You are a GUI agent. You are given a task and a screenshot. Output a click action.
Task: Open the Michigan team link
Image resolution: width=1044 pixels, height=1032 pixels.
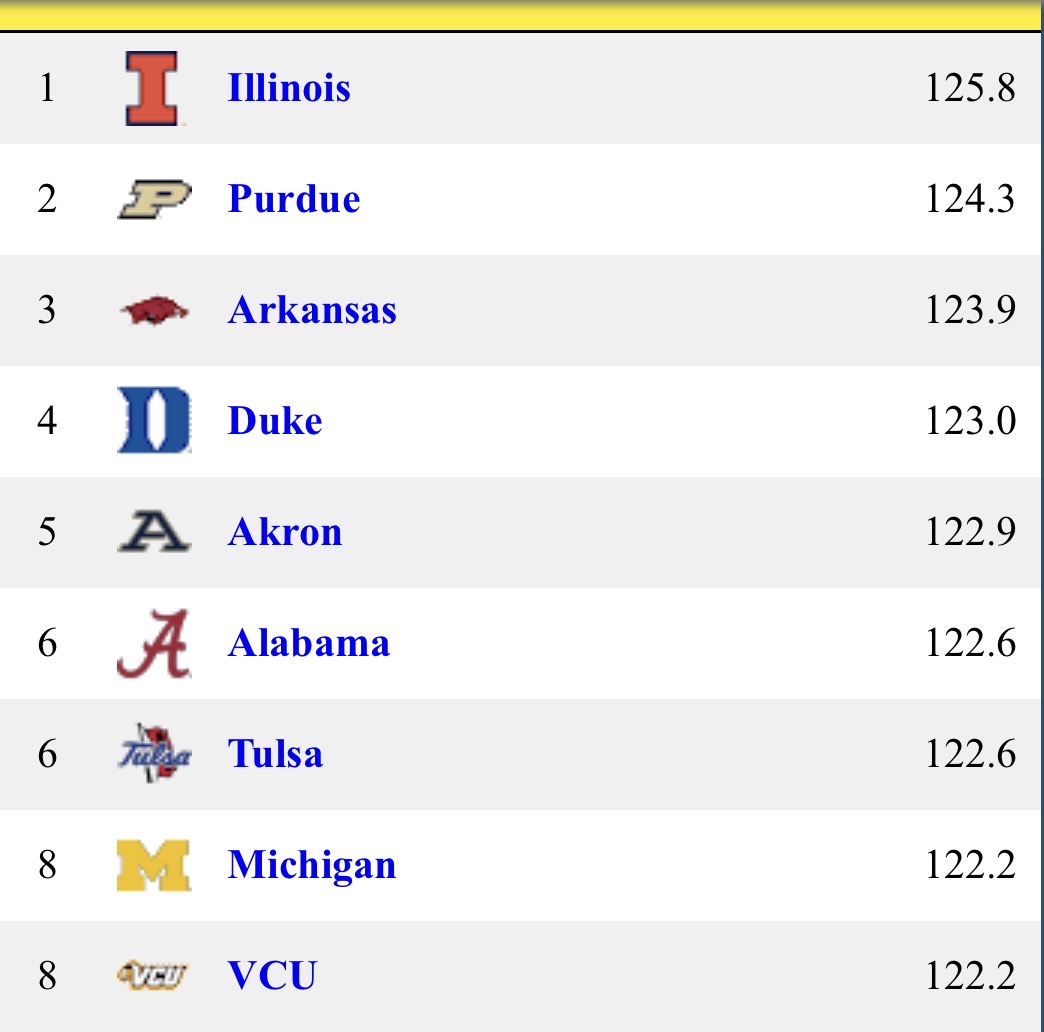pos(312,865)
